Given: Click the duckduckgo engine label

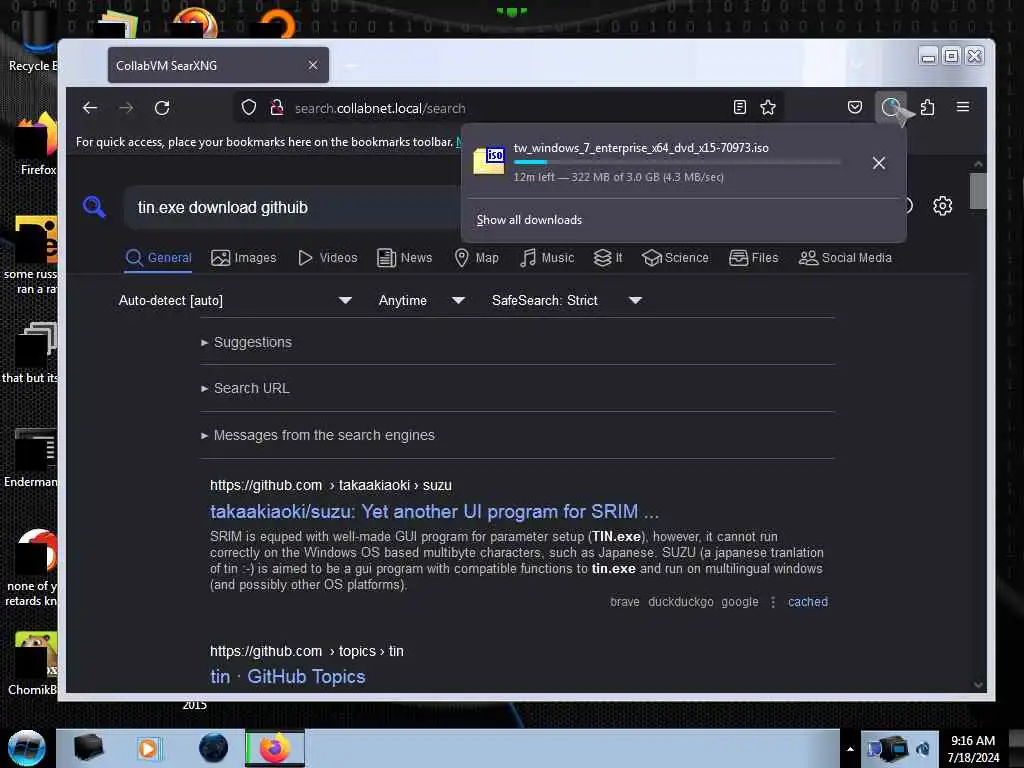Looking at the screenshot, I should 680,602.
